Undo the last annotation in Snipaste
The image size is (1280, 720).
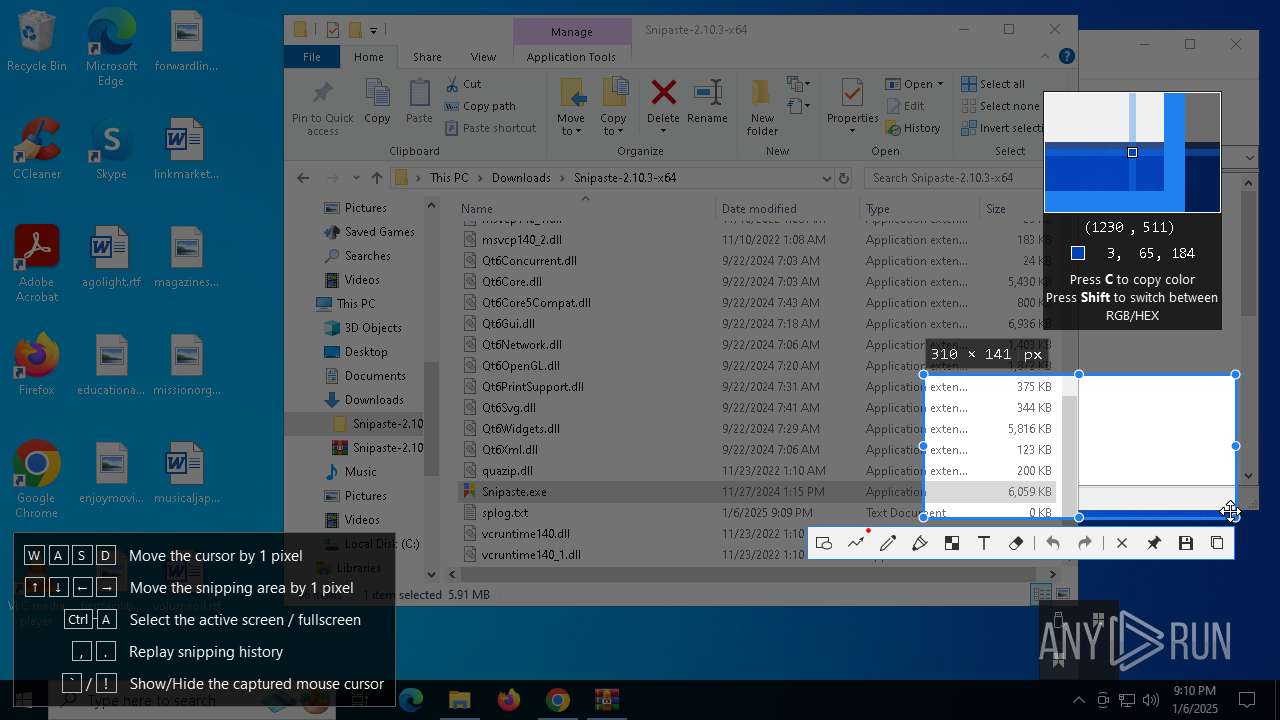coord(1053,543)
